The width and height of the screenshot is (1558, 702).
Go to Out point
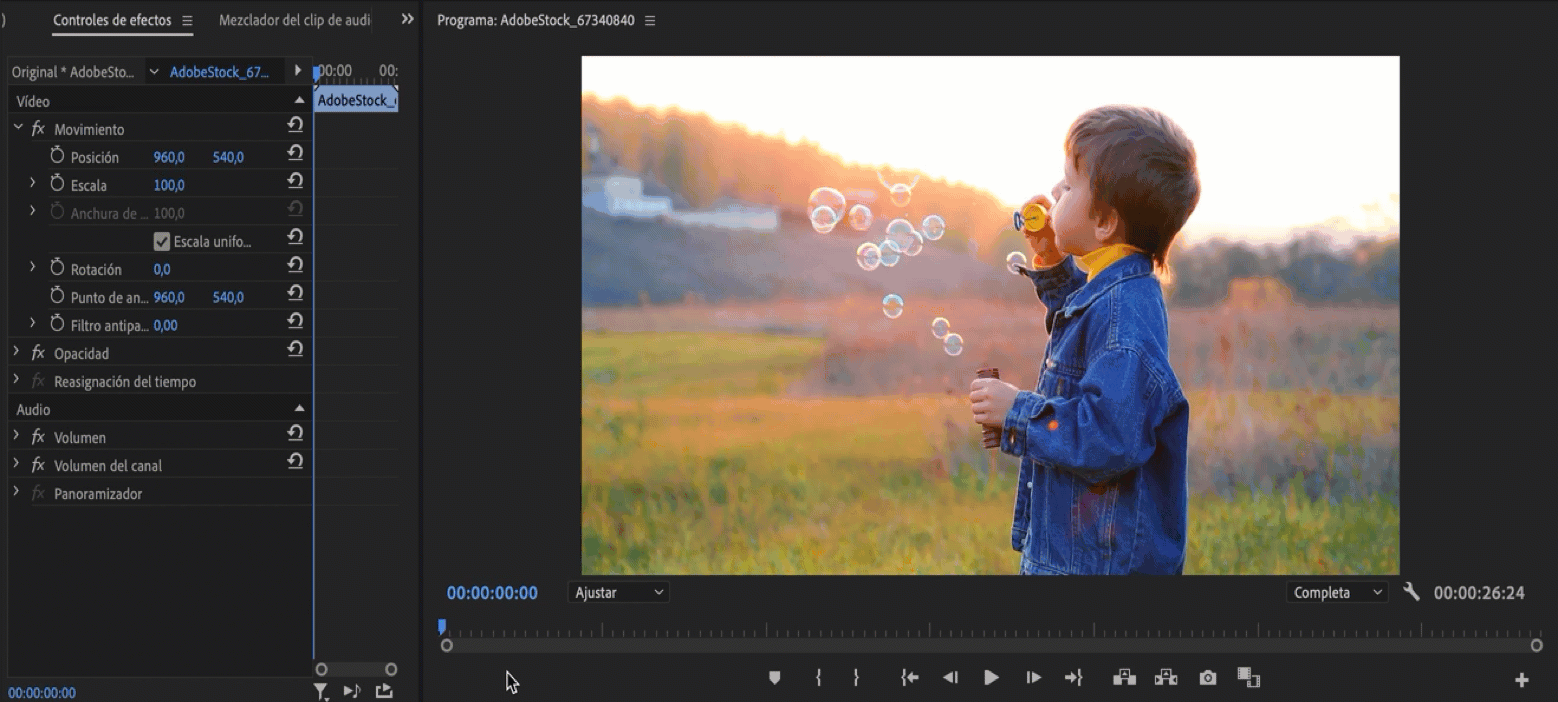[1073, 678]
